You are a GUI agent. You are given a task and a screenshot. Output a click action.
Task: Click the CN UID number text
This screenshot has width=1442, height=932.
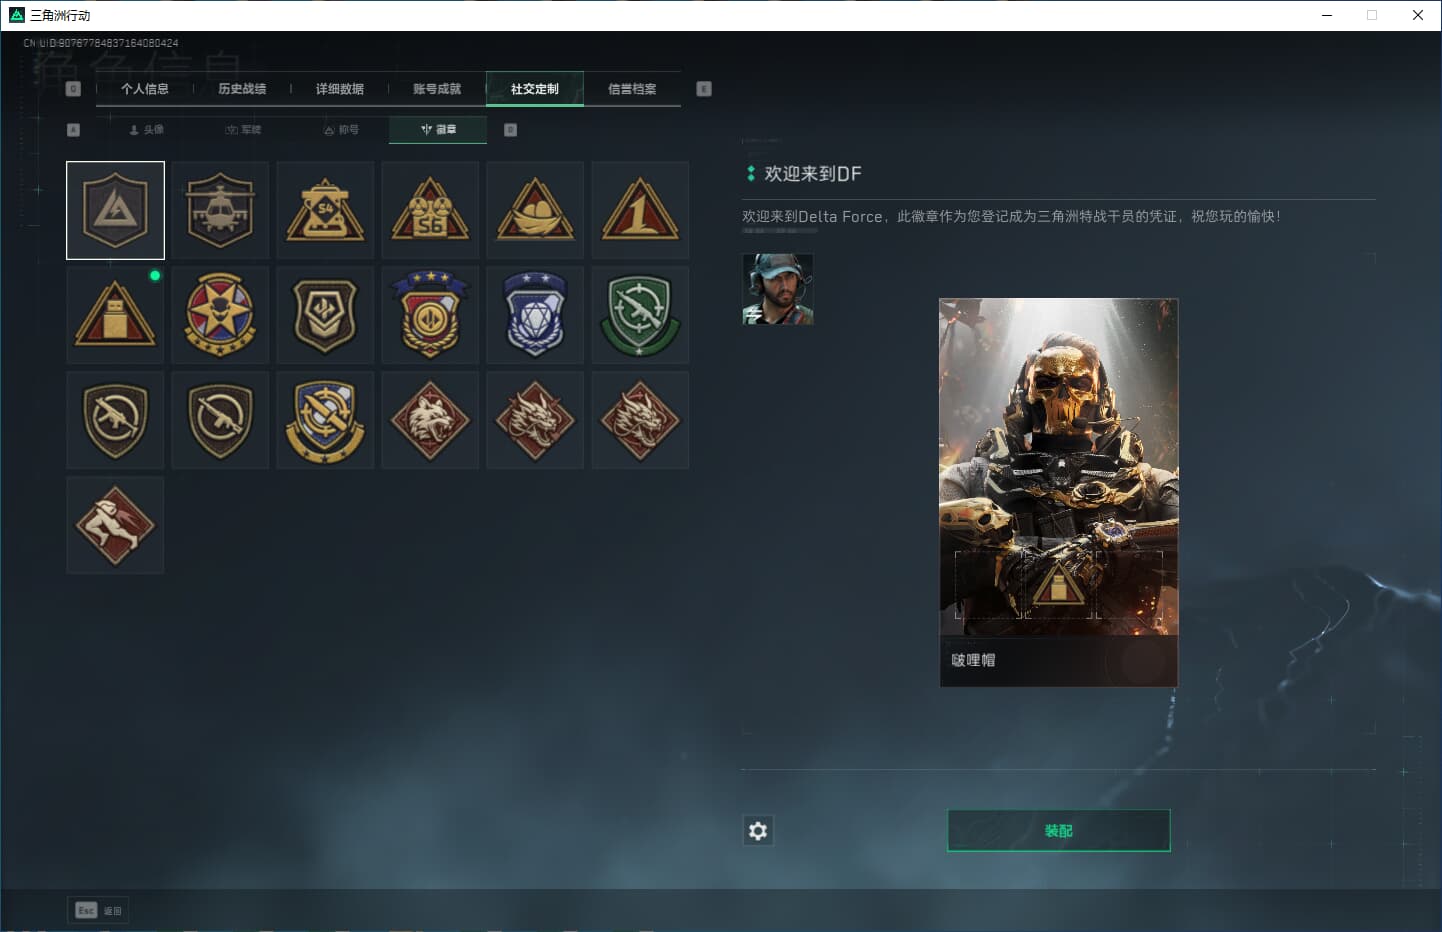pos(101,43)
